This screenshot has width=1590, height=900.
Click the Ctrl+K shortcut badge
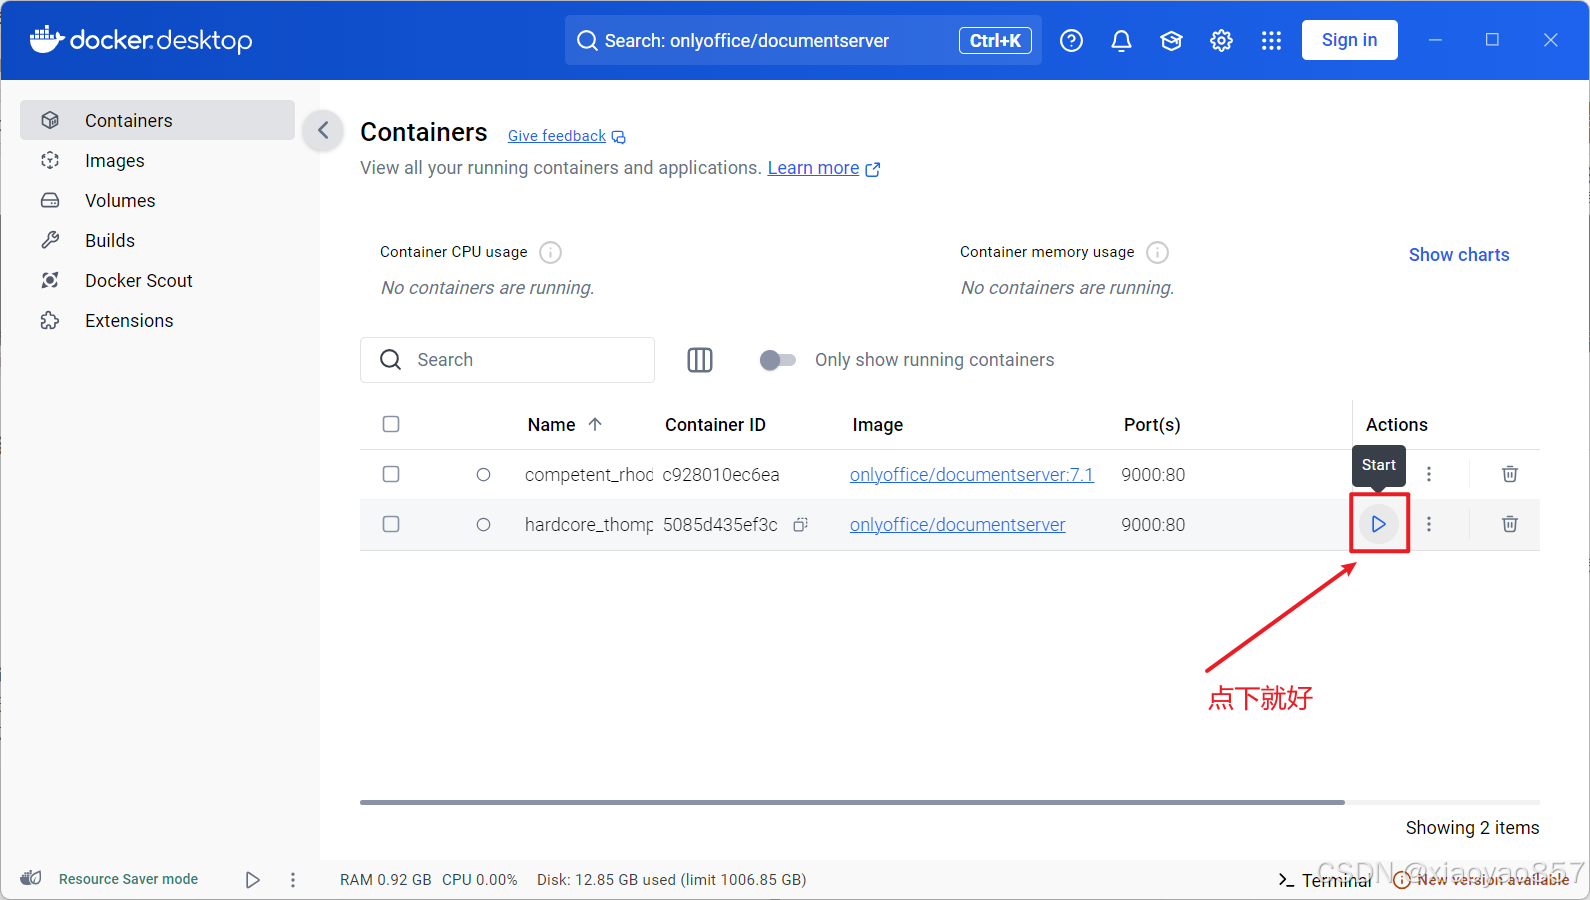point(995,40)
